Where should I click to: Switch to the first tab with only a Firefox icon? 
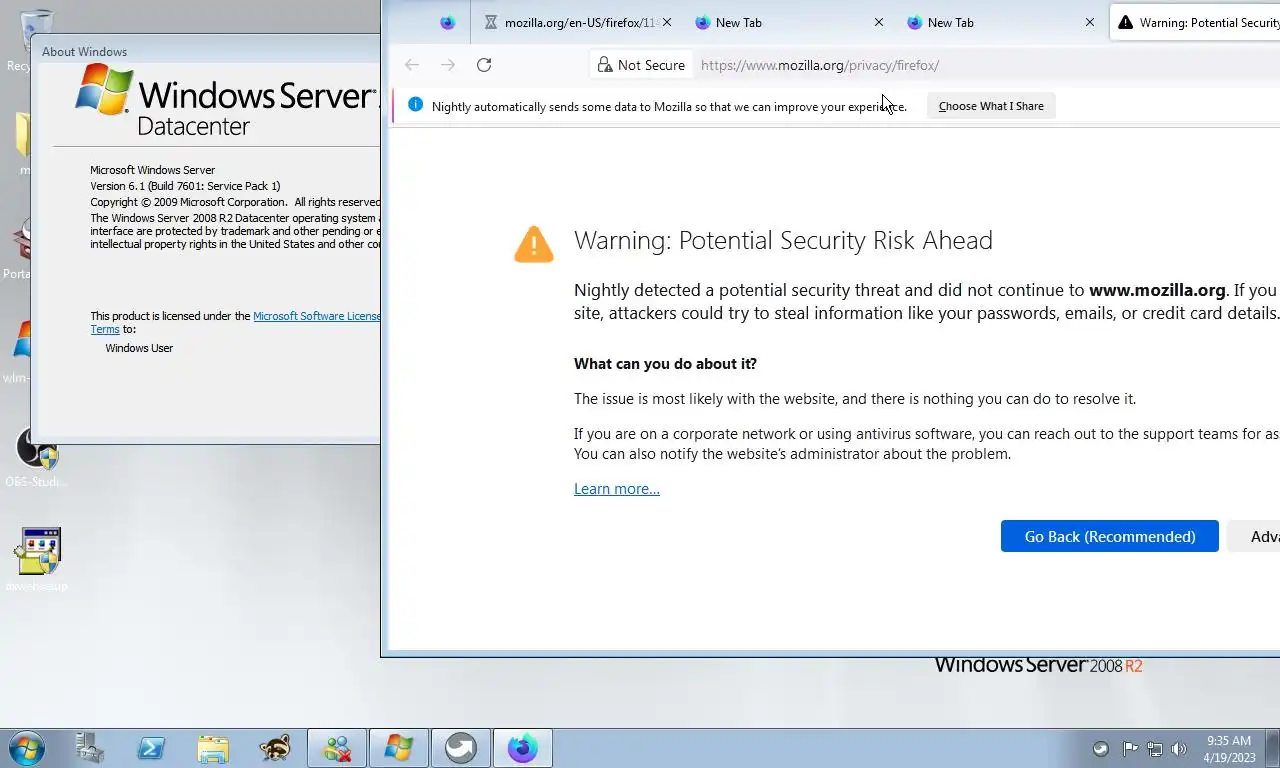tap(447, 22)
